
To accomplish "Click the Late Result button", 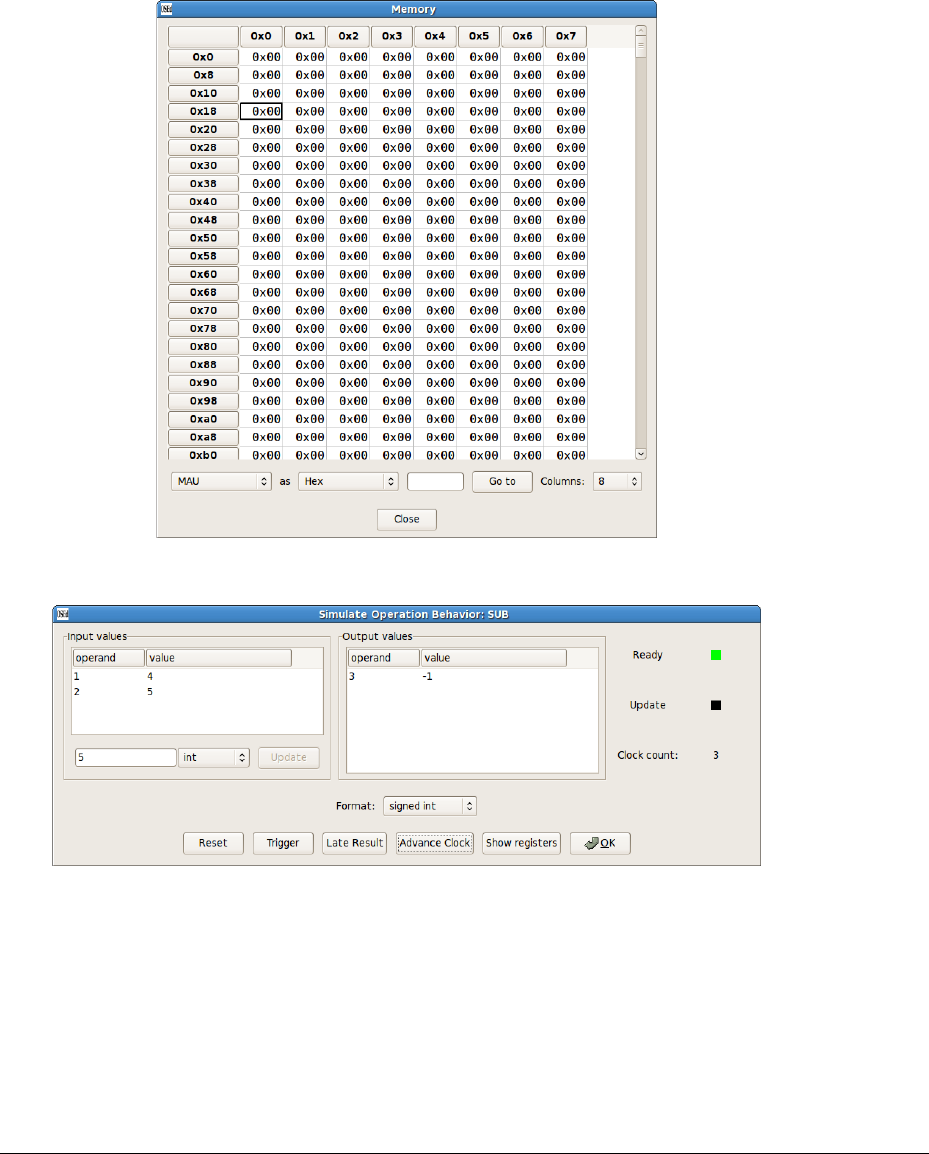I will [x=354, y=843].
